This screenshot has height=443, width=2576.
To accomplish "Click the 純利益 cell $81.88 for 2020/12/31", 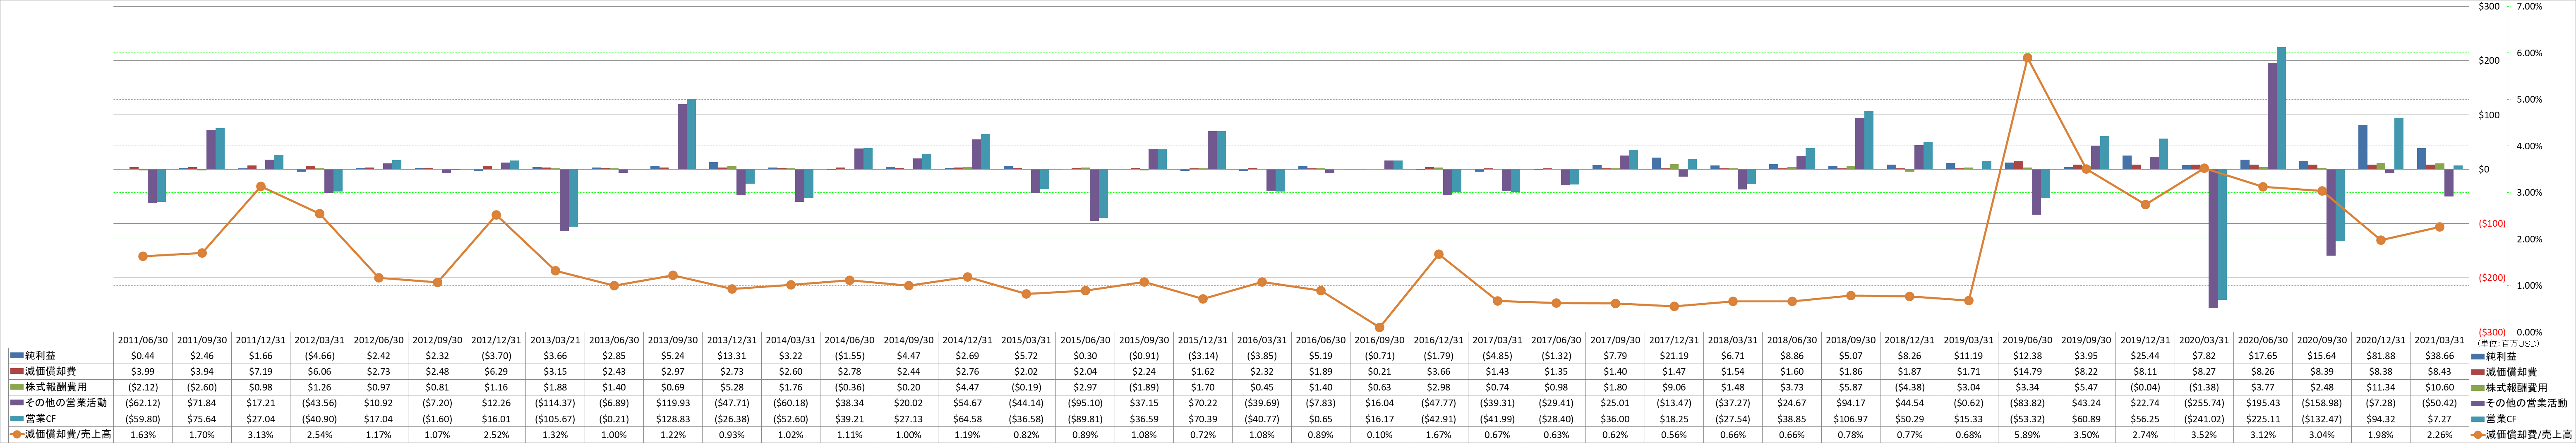I will [2380, 356].
